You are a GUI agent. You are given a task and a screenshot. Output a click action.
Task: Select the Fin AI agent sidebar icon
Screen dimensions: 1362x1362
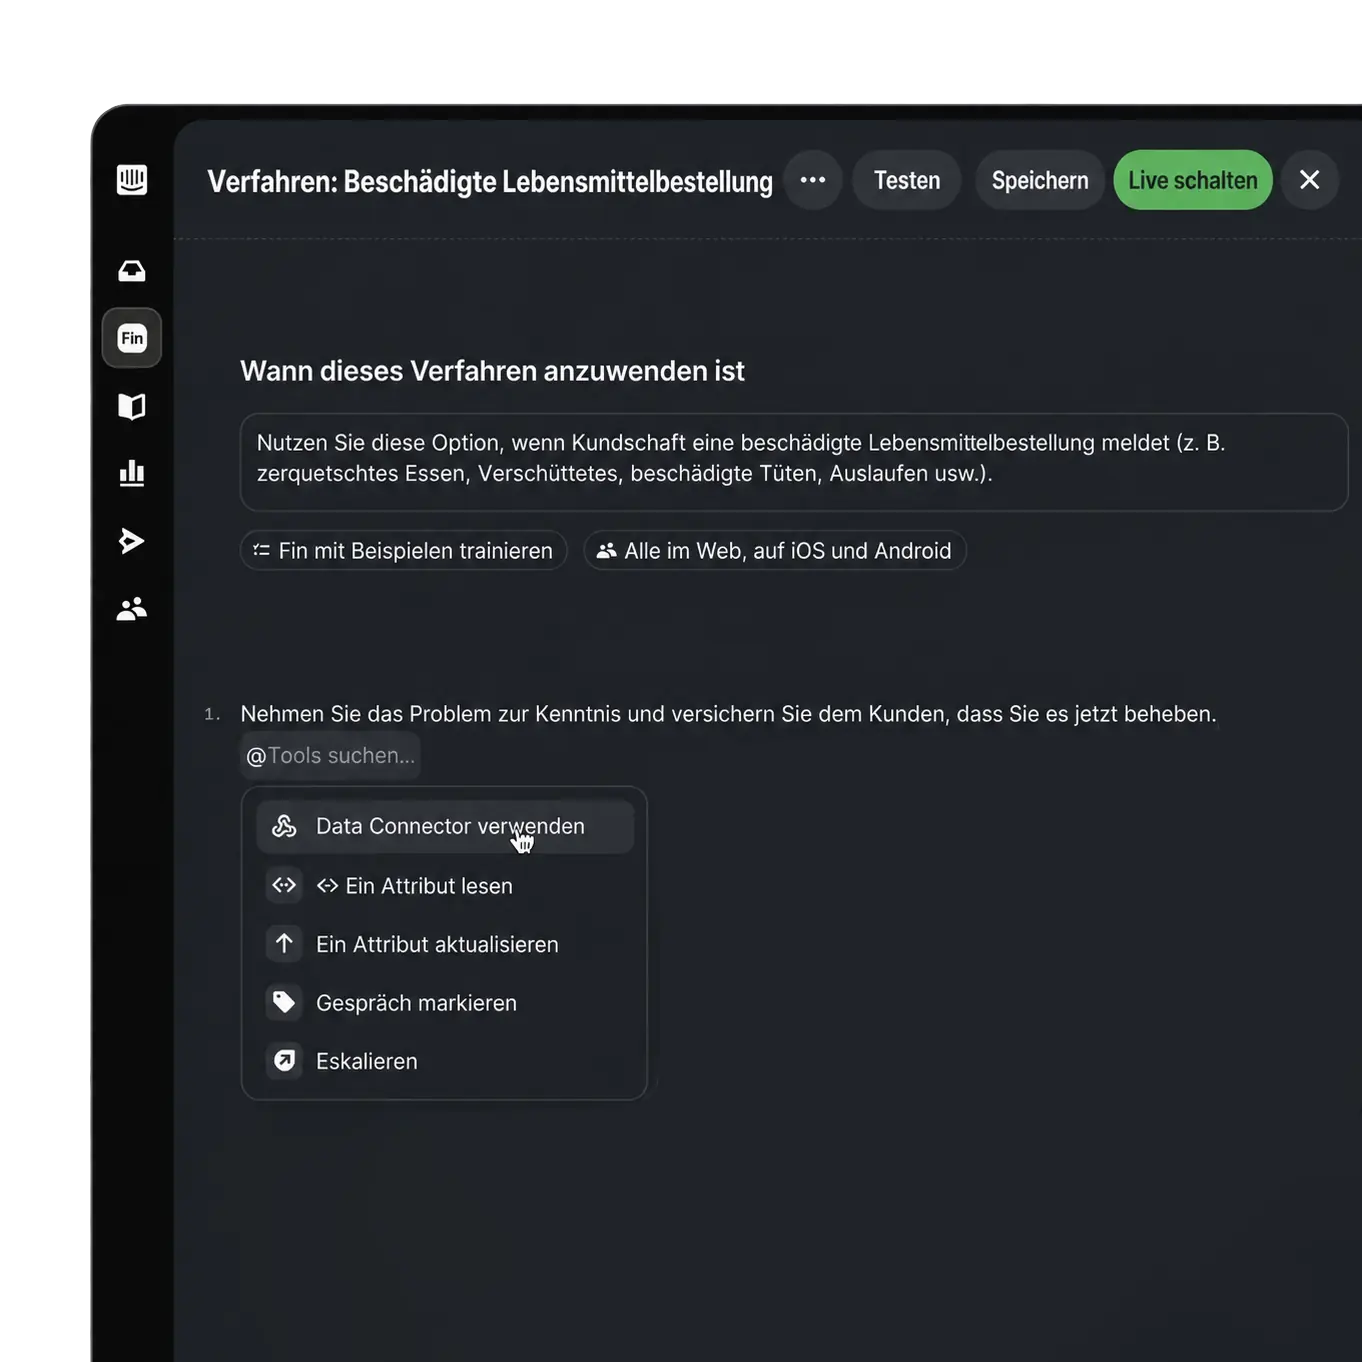[x=132, y=338]
